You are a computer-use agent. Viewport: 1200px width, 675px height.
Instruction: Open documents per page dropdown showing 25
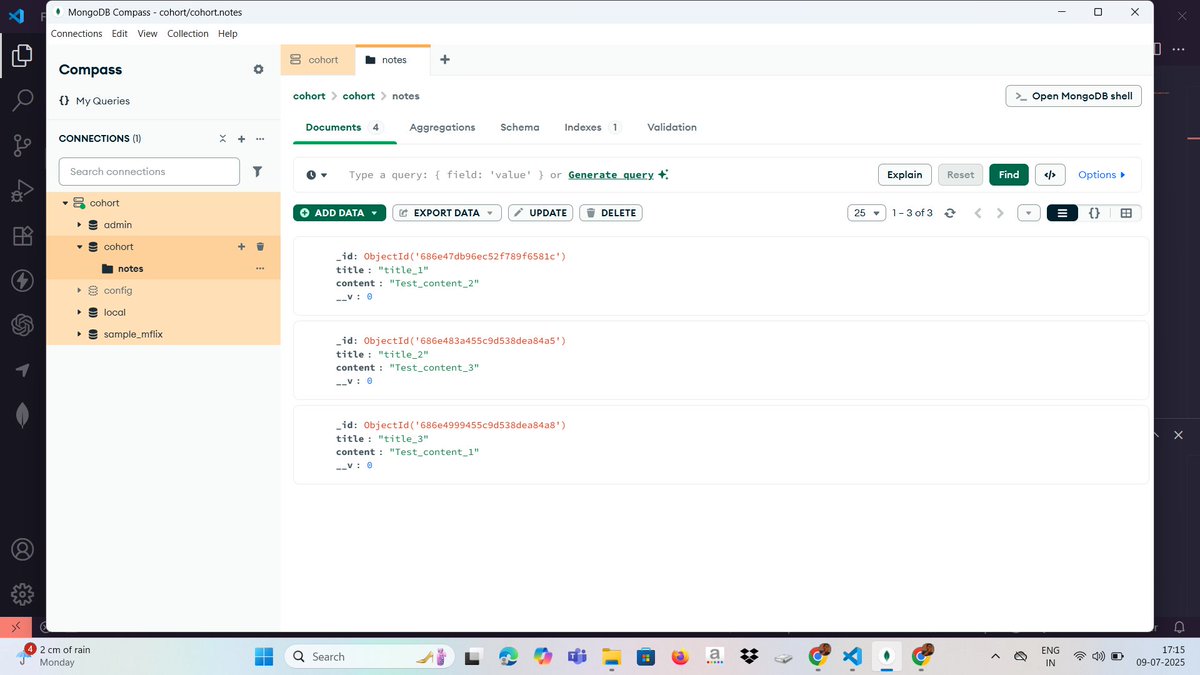point(866,213)
